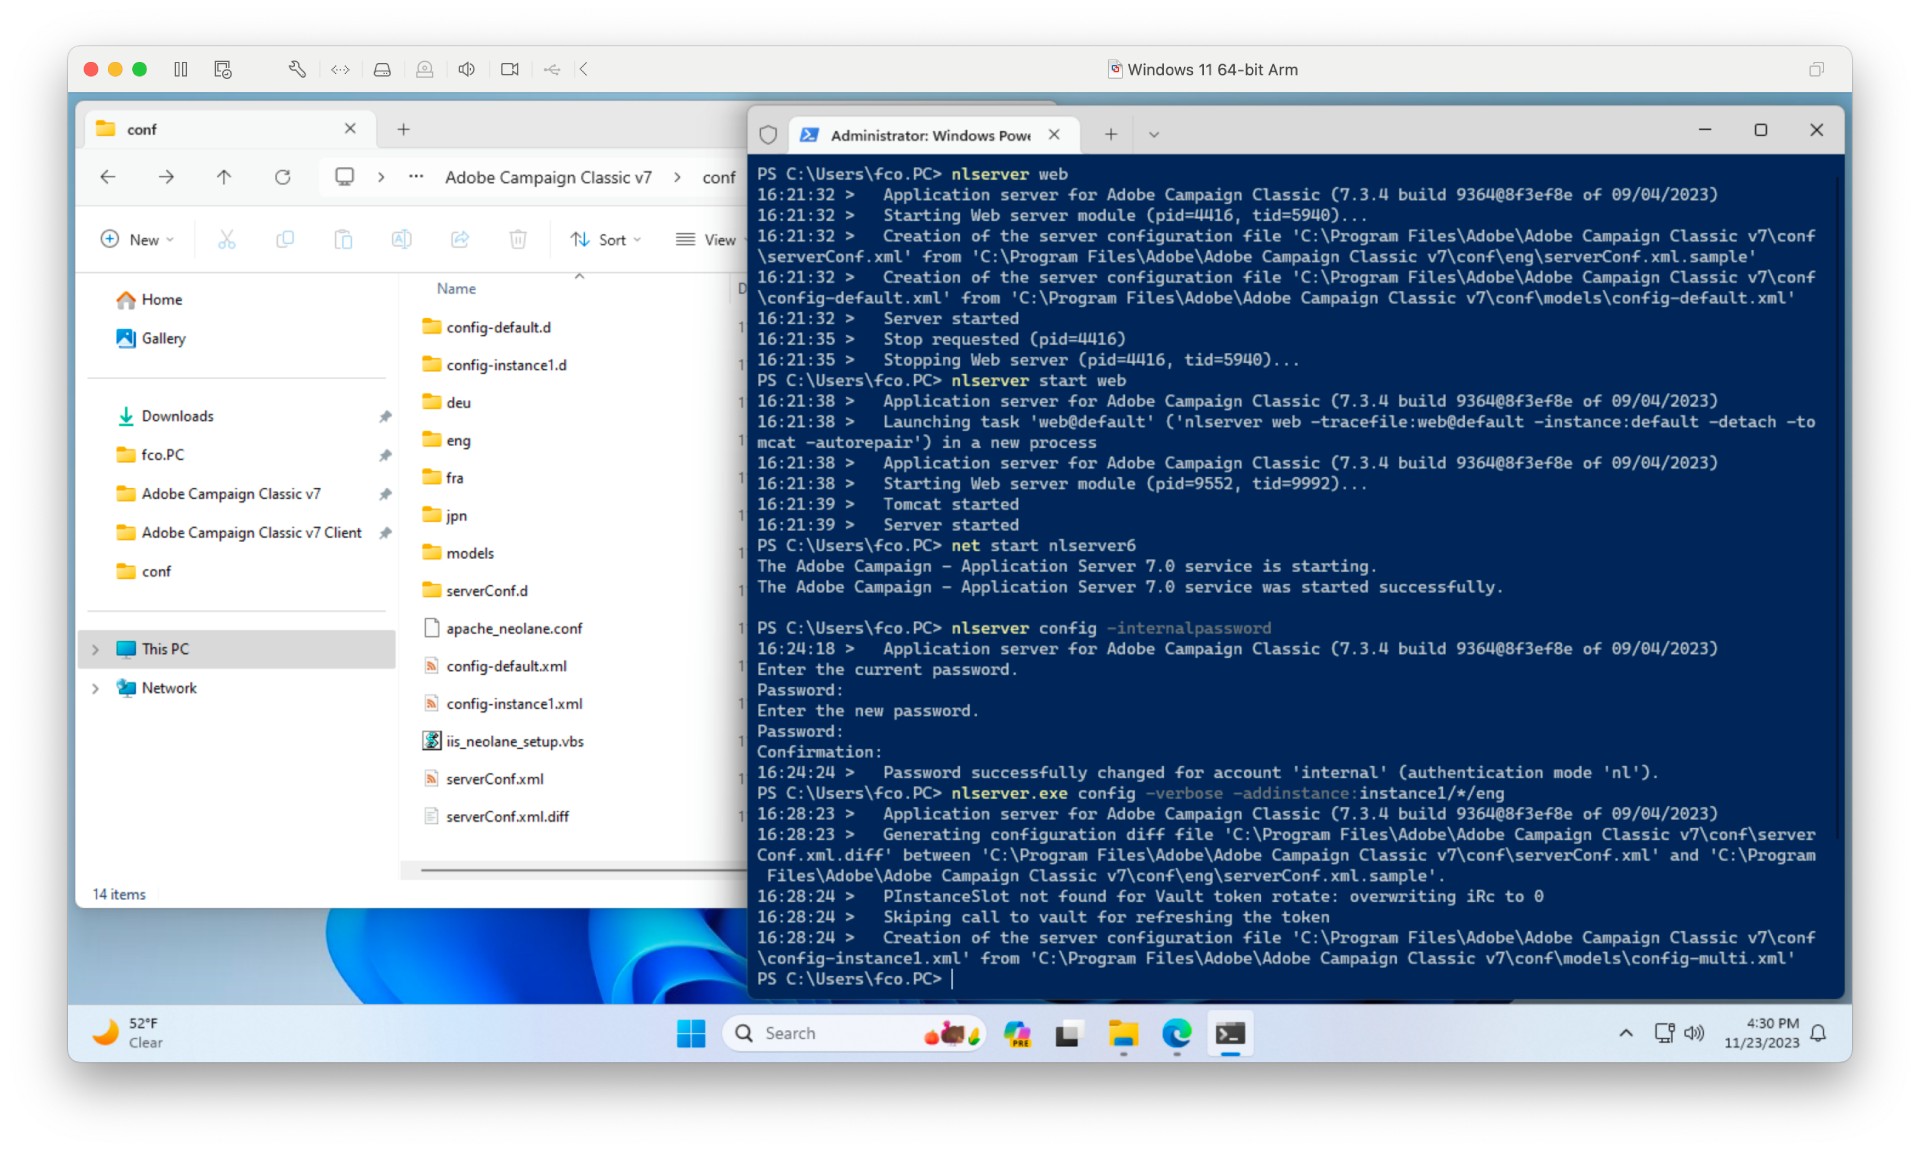
Task: Open Windows Terminal from the taskbar
Action: (1230, 1033)
